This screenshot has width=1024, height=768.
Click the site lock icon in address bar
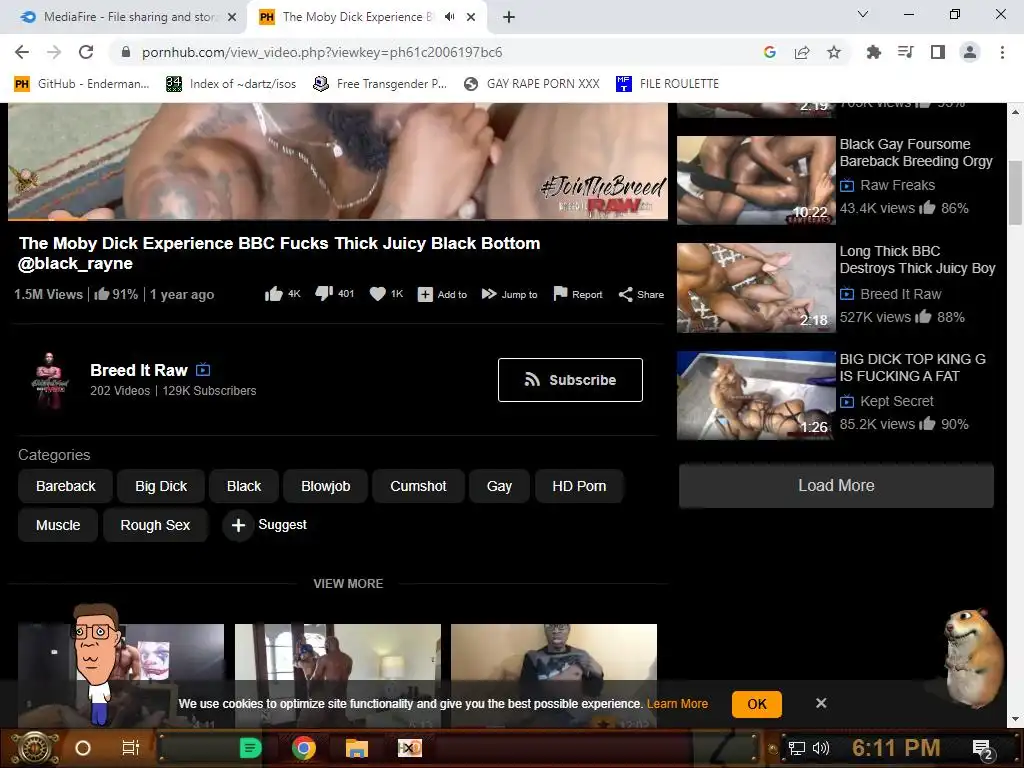point(126,52)
